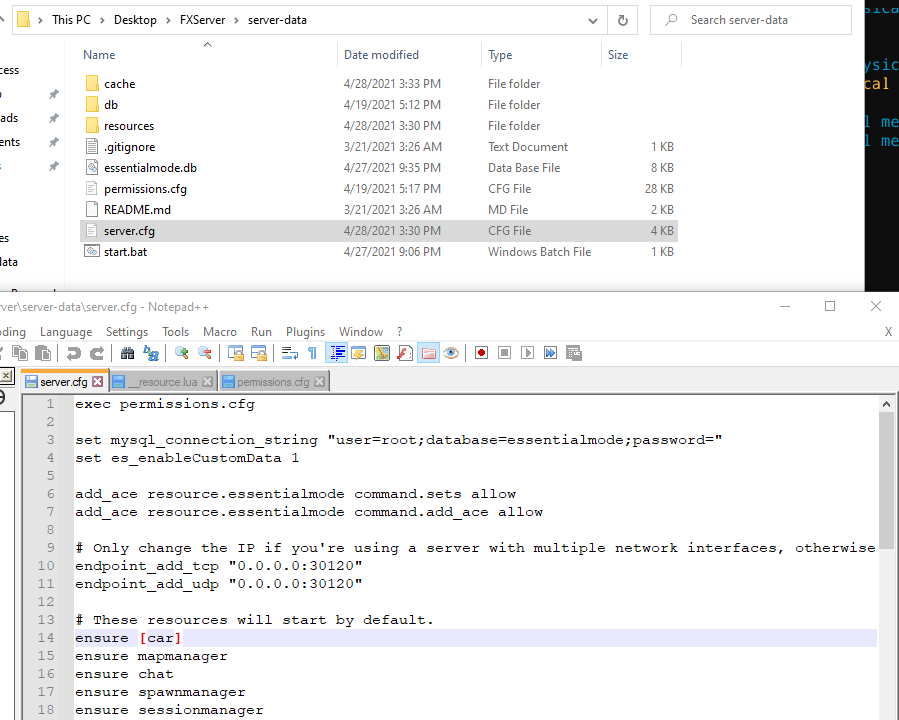Open the Language menu
Image resolution: width=899 pixels, height=720 pixels.
(x=66, y=332)
